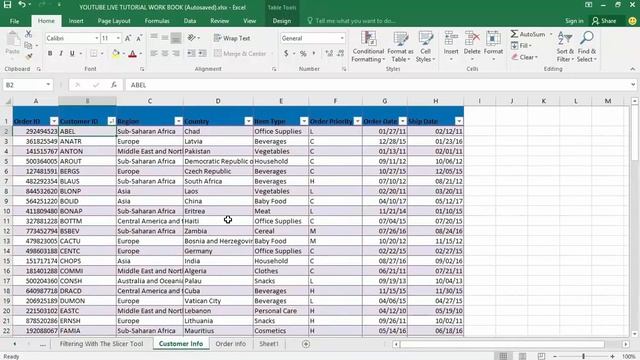Toggle Wrap Text

[x=232, y=38]
